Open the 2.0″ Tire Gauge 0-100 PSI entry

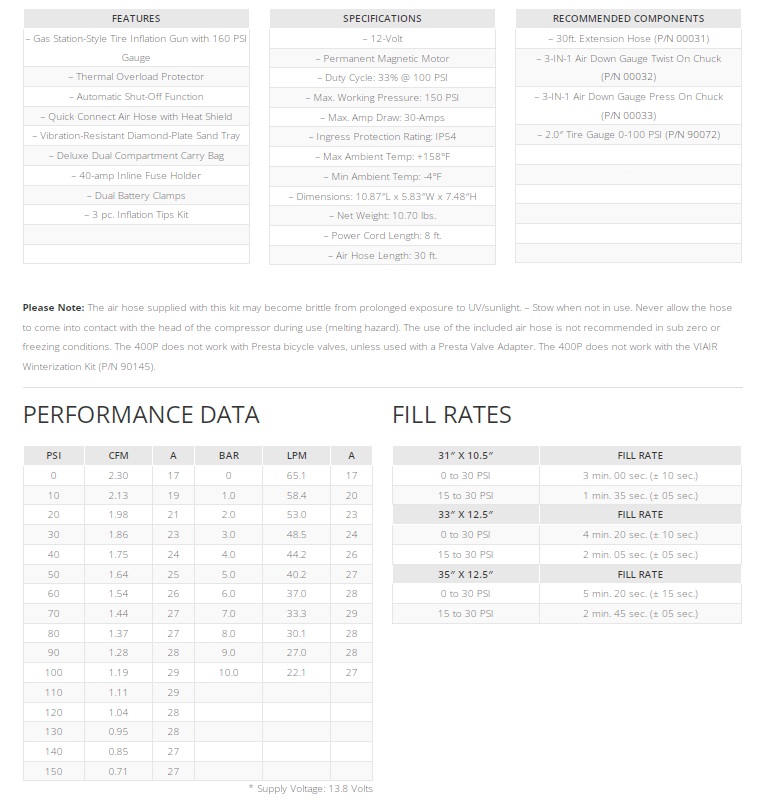(x=628, y=134)
